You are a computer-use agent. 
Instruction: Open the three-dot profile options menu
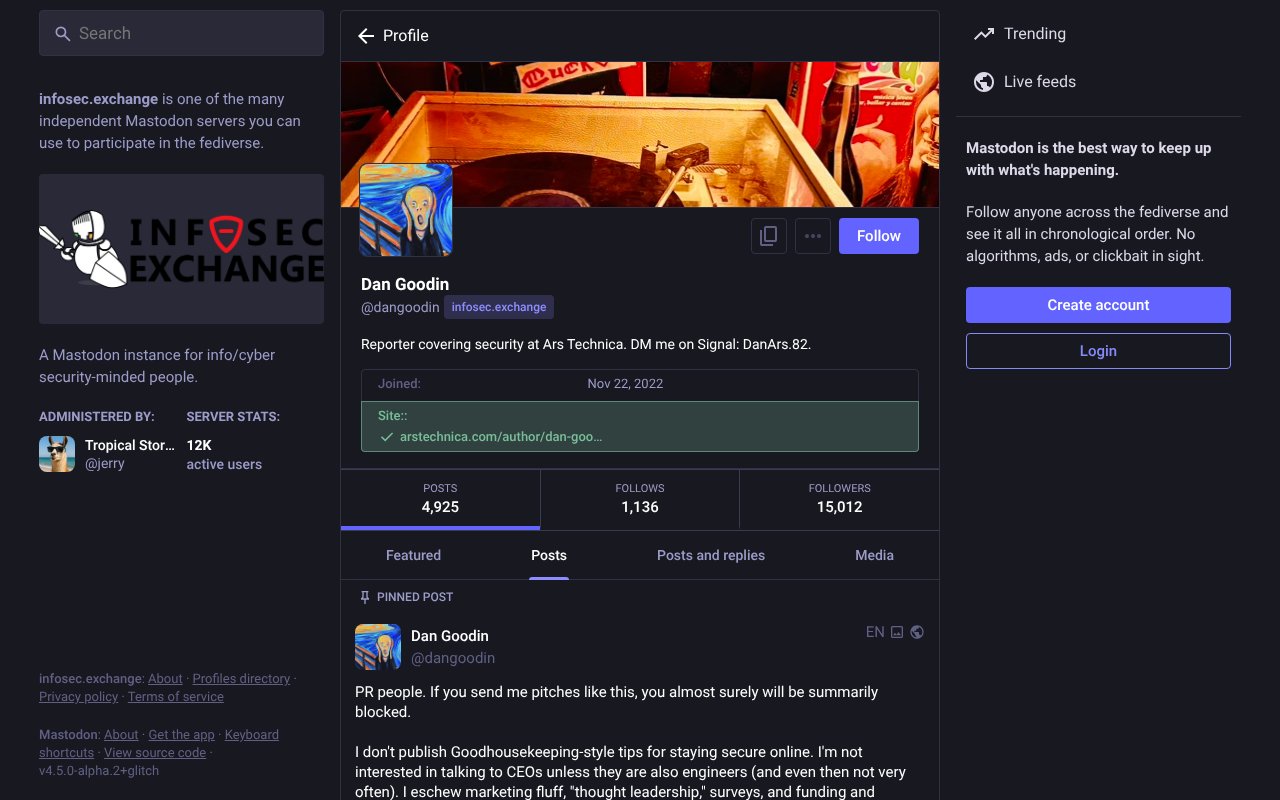[813, 236]
